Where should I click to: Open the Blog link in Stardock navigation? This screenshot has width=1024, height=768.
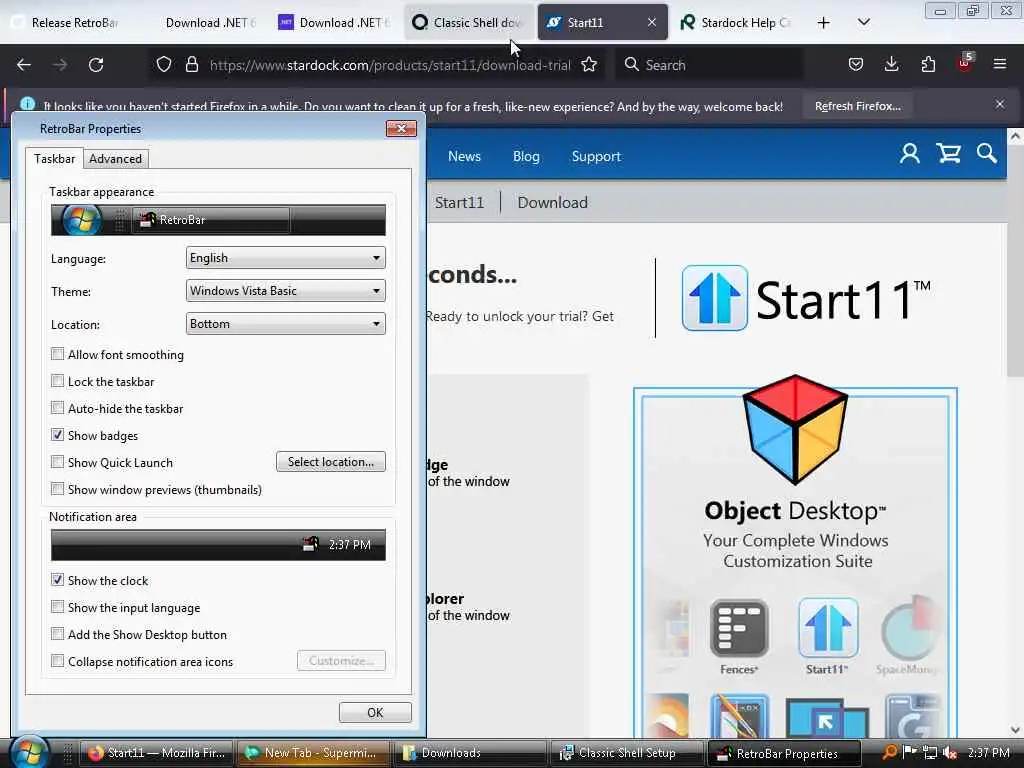coord(526,156)
